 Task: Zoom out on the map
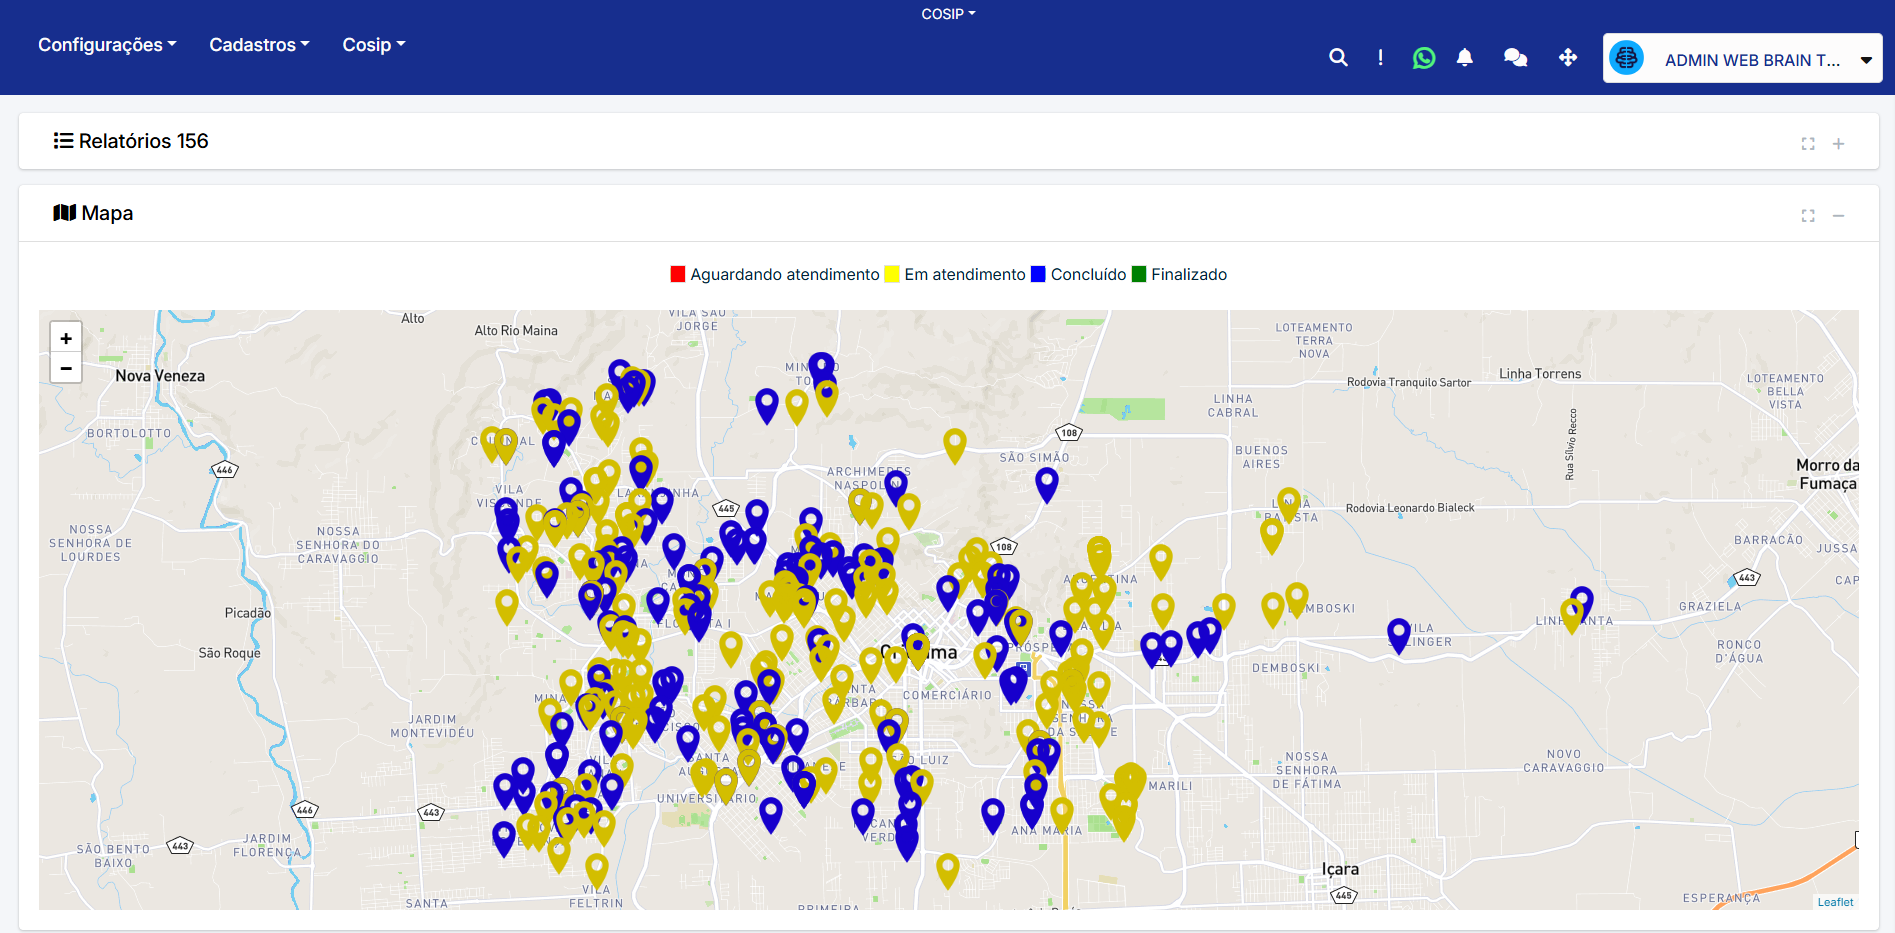tap(66, 368)
